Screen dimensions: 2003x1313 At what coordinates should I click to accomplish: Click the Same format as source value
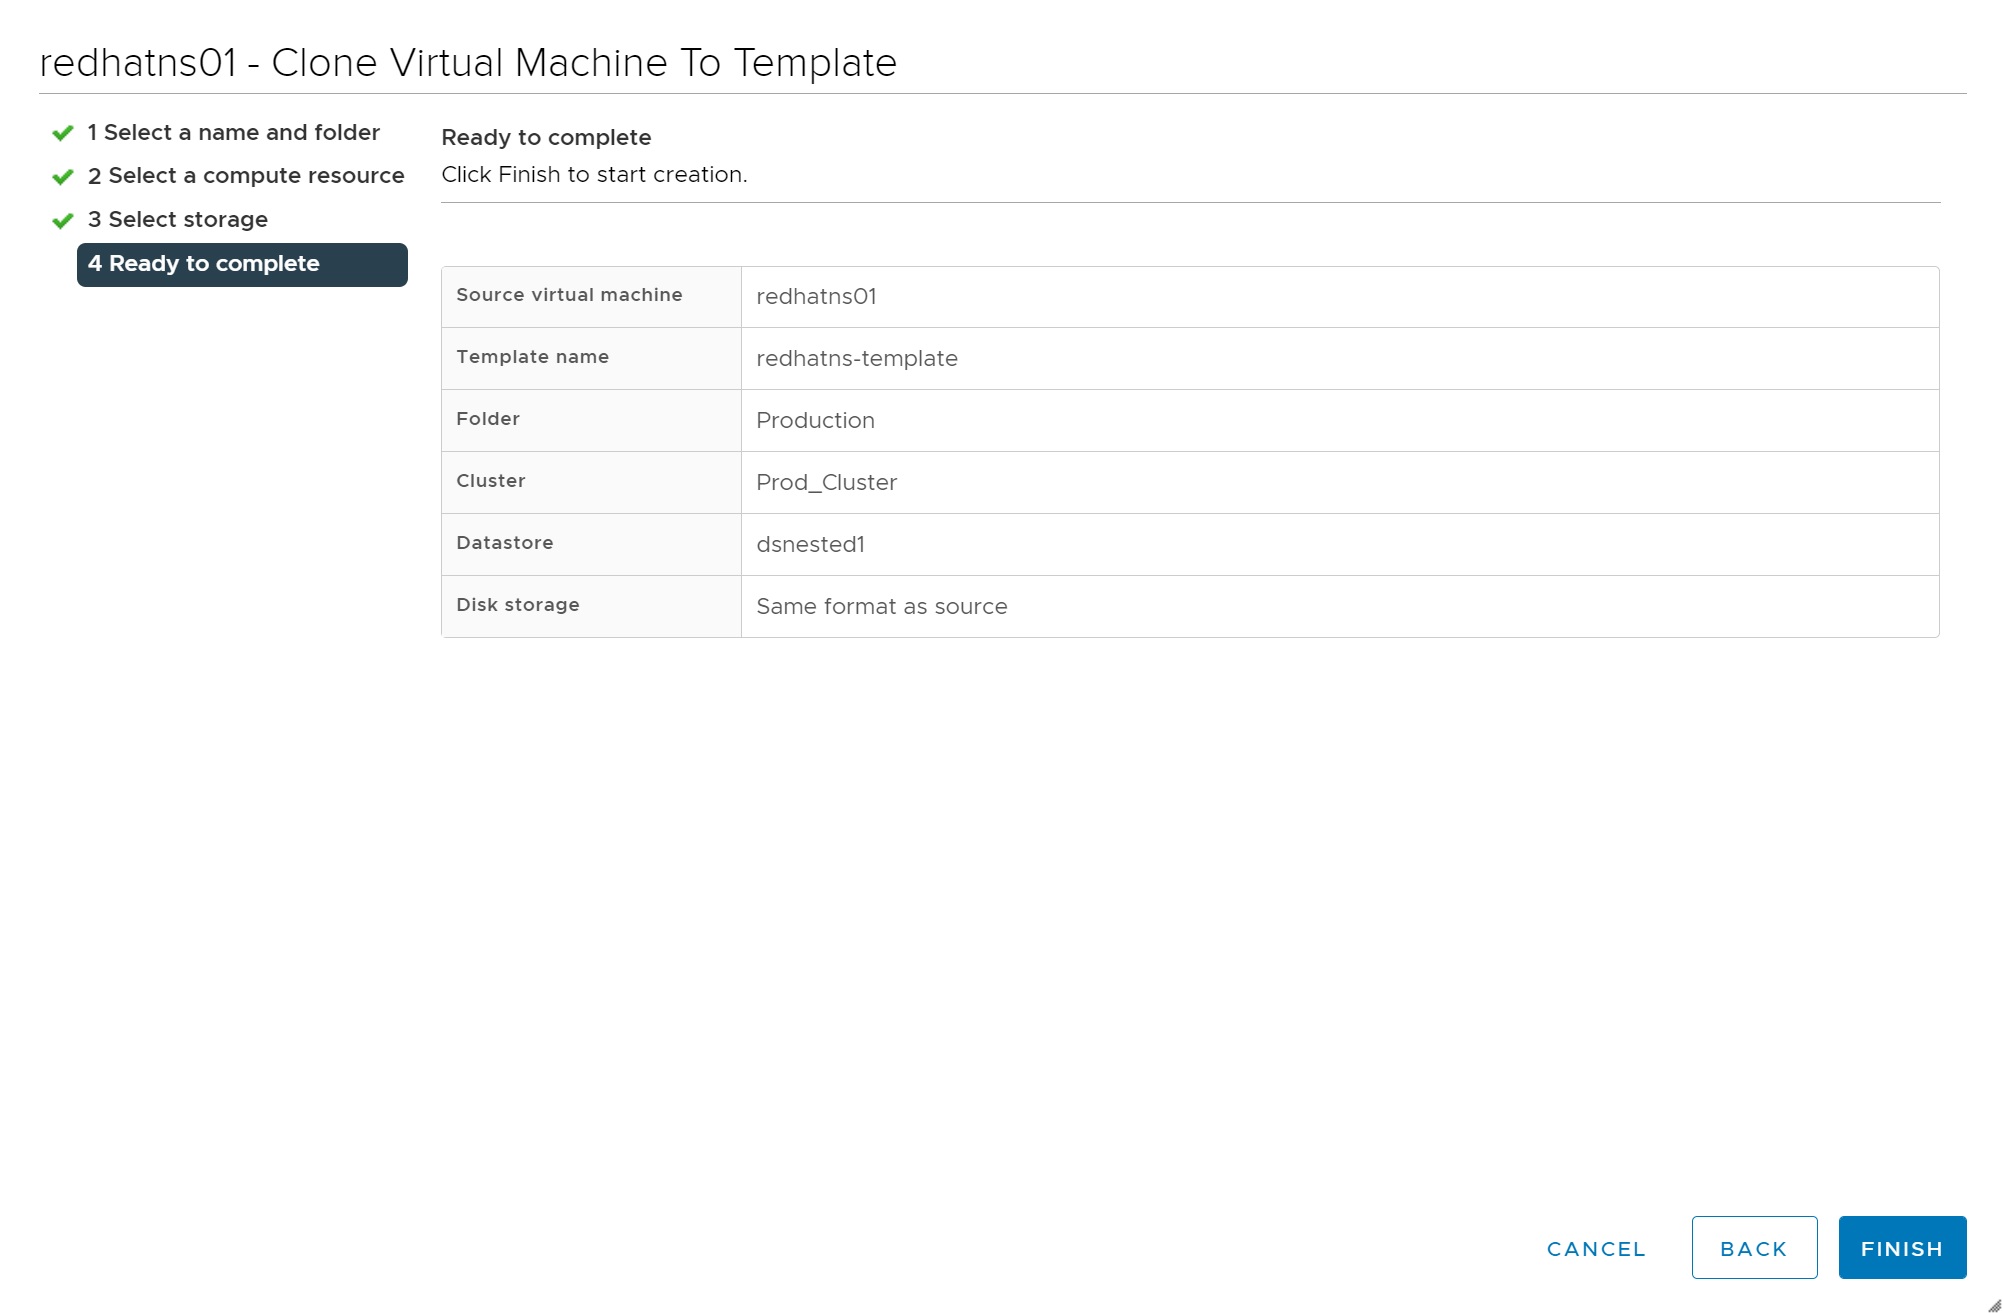point(881,607)
